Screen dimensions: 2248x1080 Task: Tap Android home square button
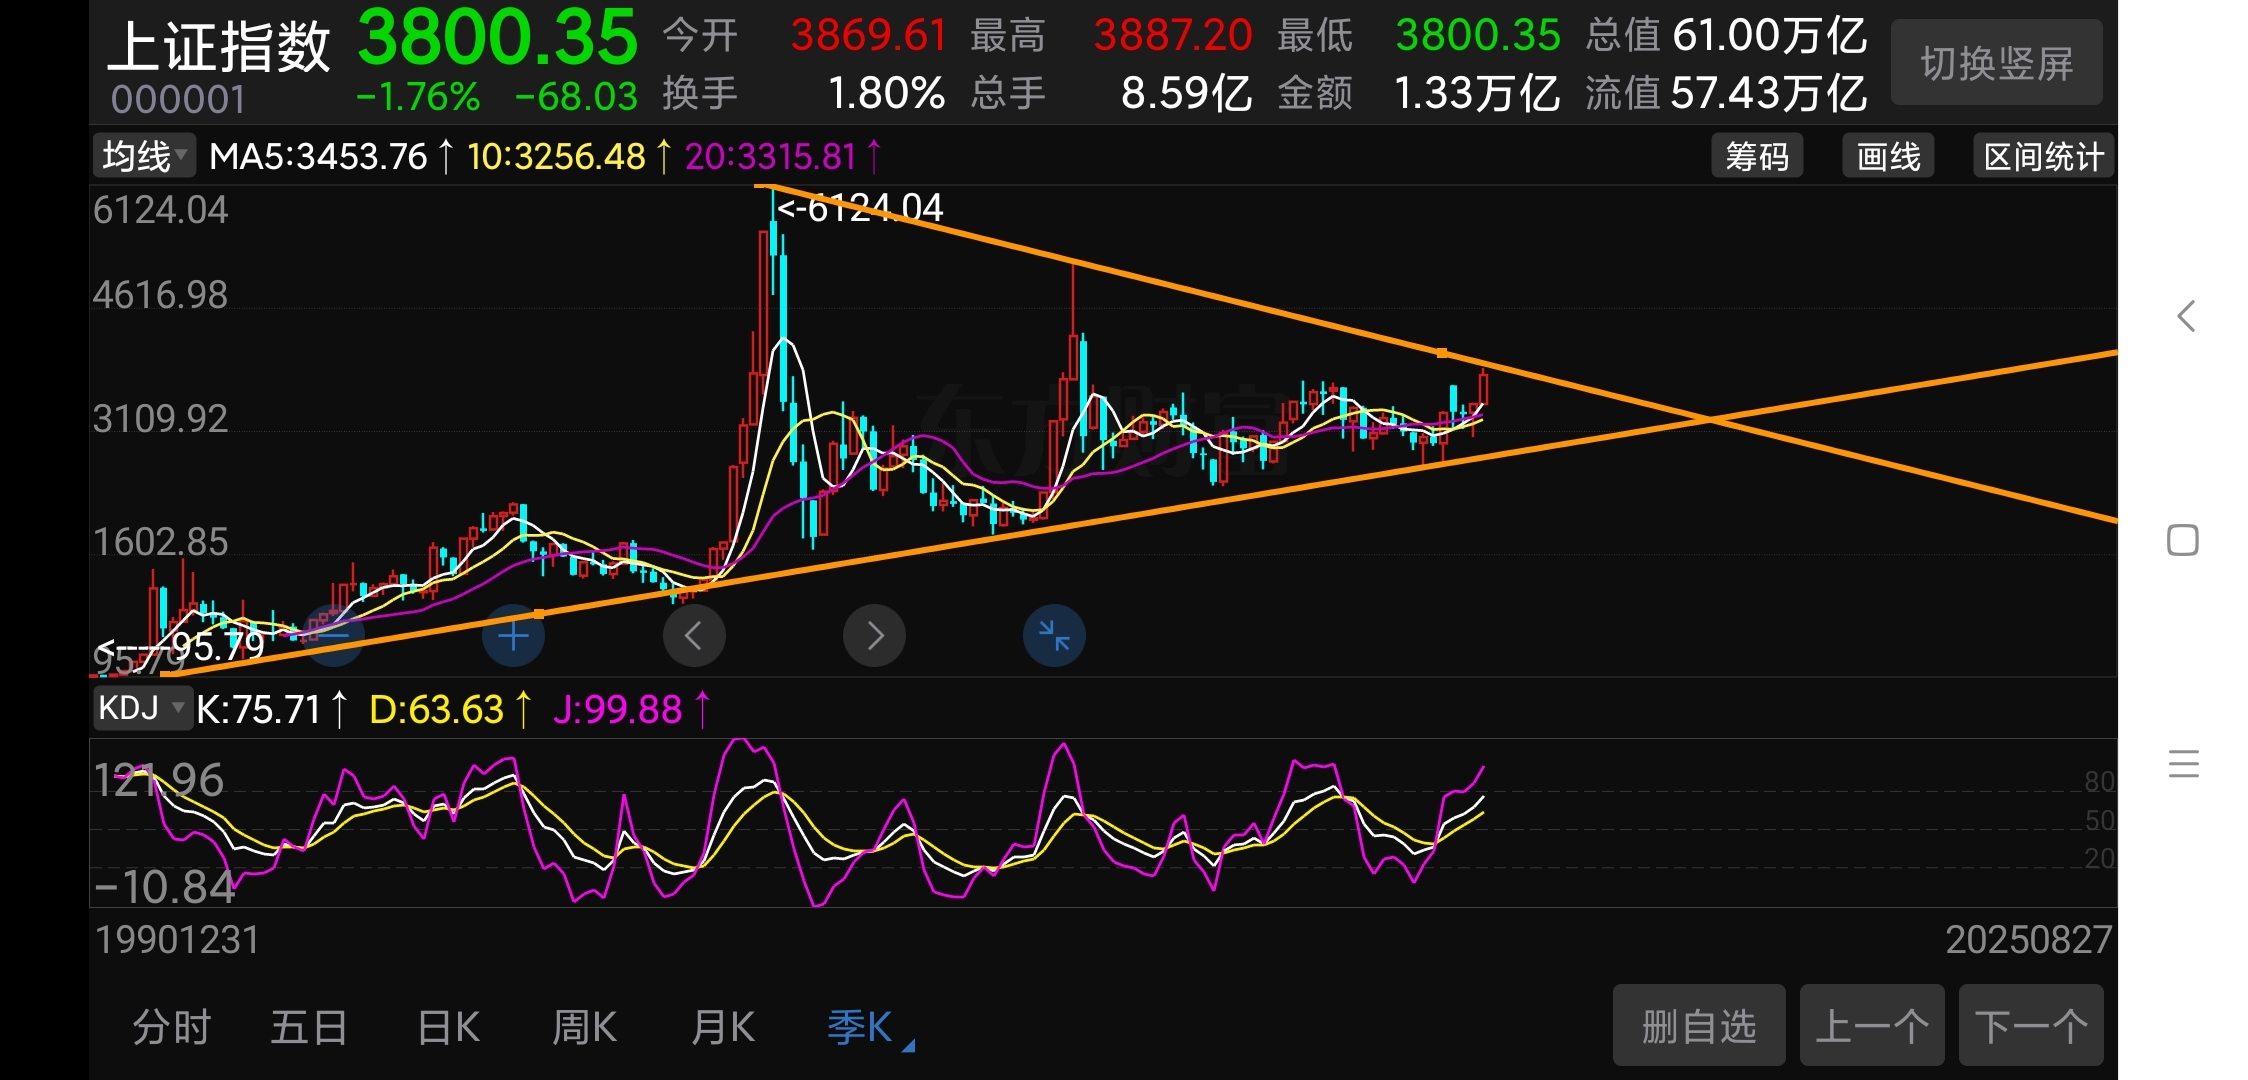pyautogui.click(x=2183, y=540)
